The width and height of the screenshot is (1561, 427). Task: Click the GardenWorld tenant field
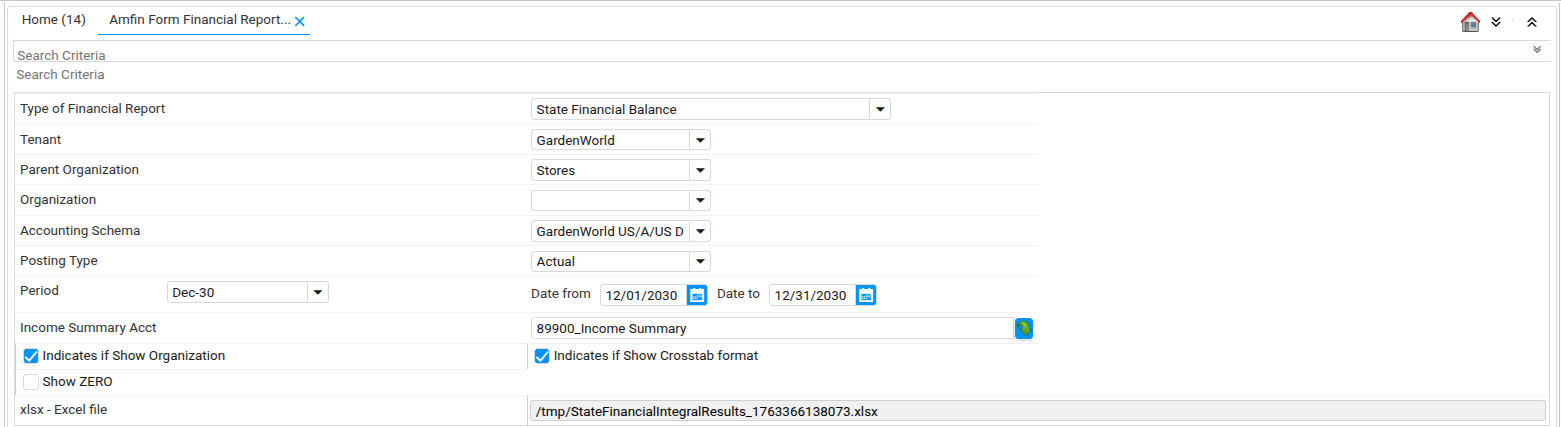pos(610,140)
